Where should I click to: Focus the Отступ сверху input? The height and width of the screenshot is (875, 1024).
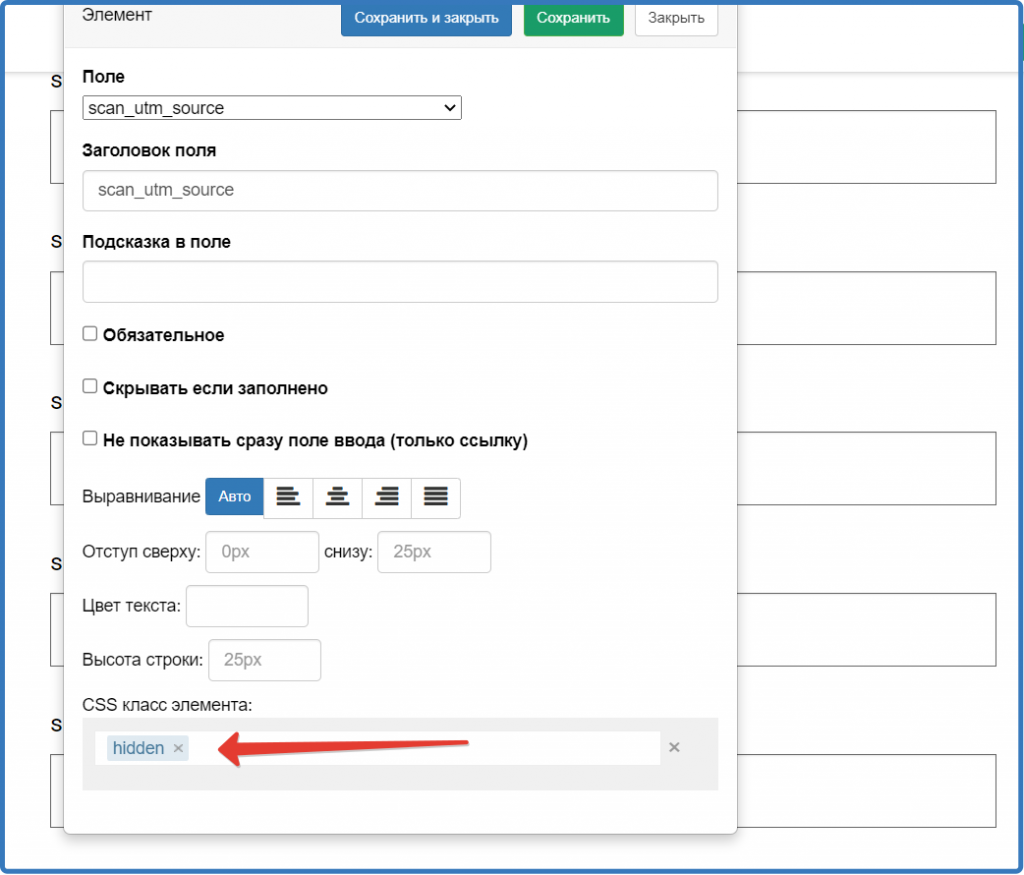point(262,552)
